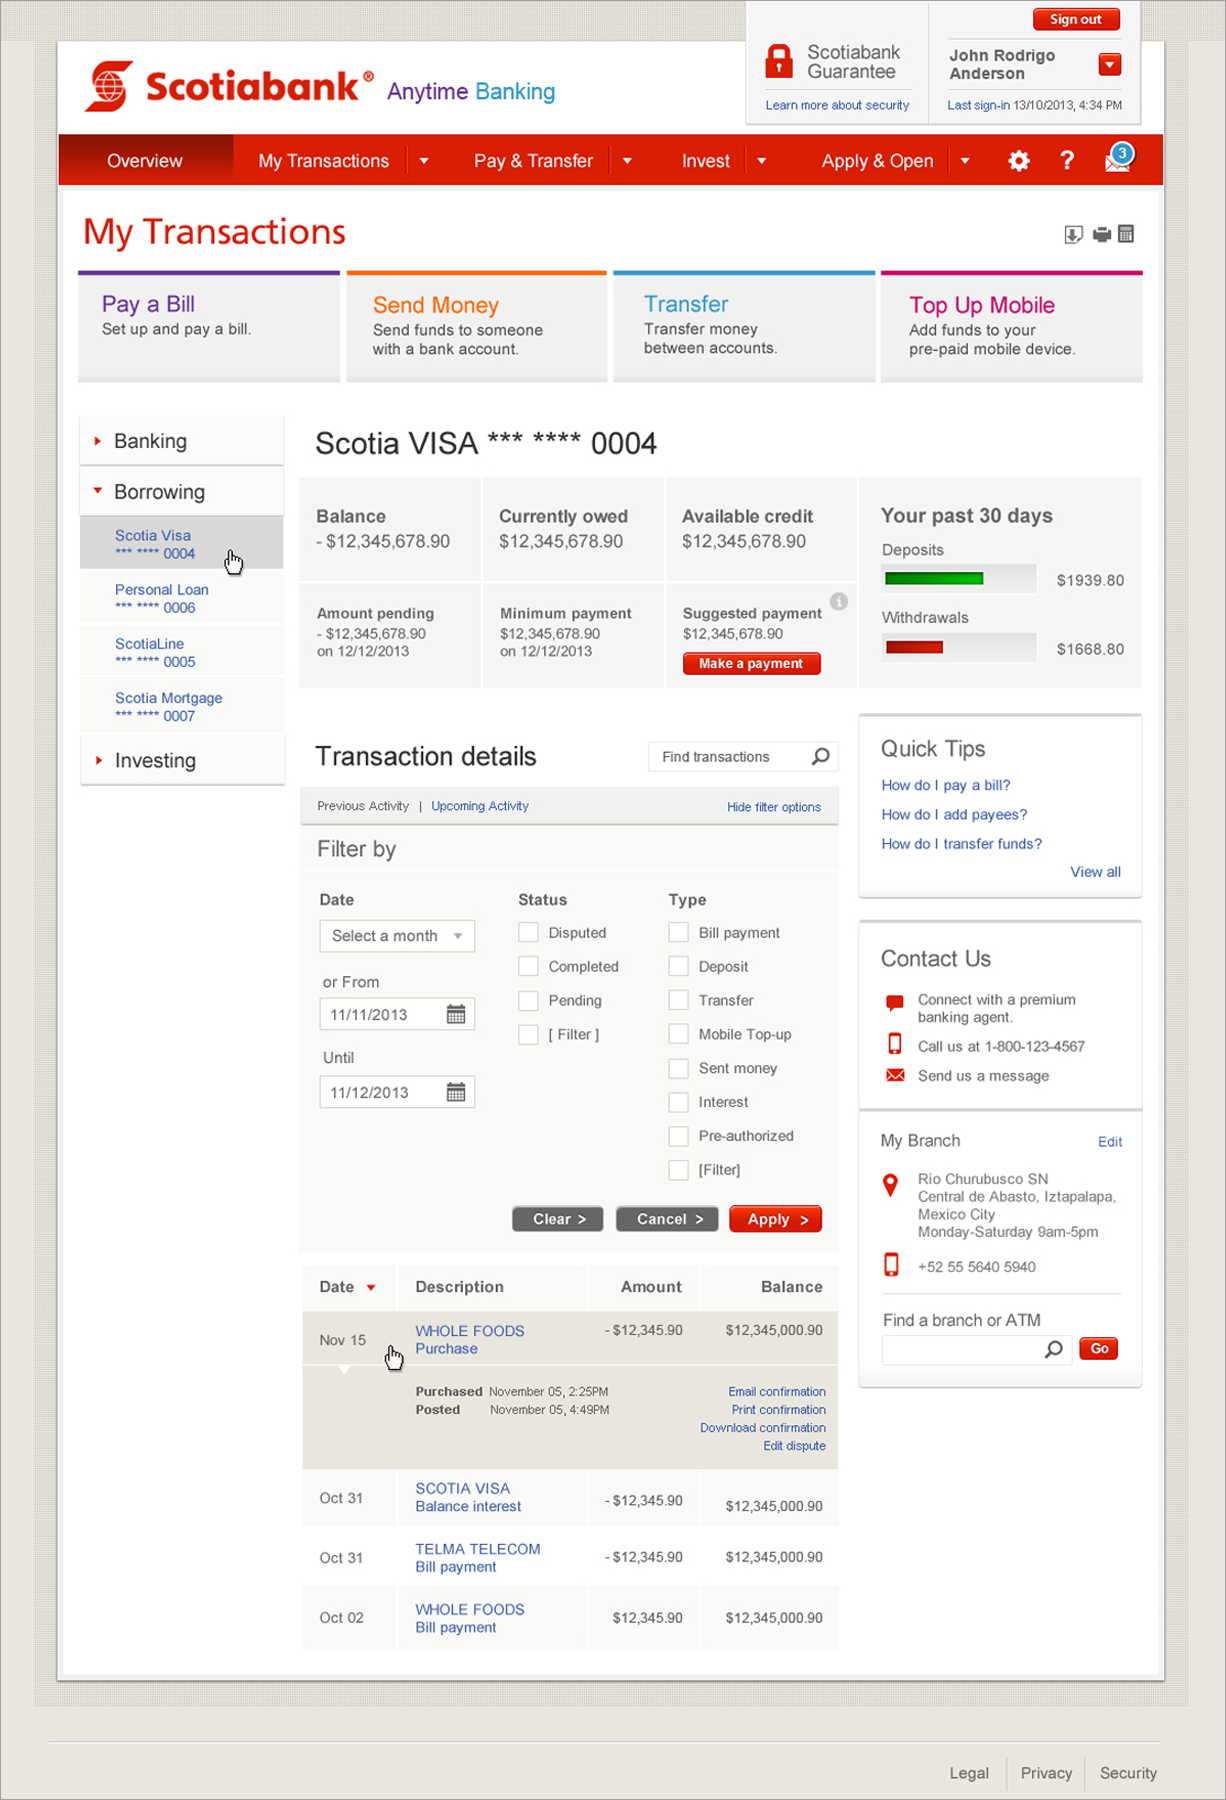Click the green Deposits progress bar
Image resolution: width=1226 pixels, height=1800 pixels.
tap(934, 579)
